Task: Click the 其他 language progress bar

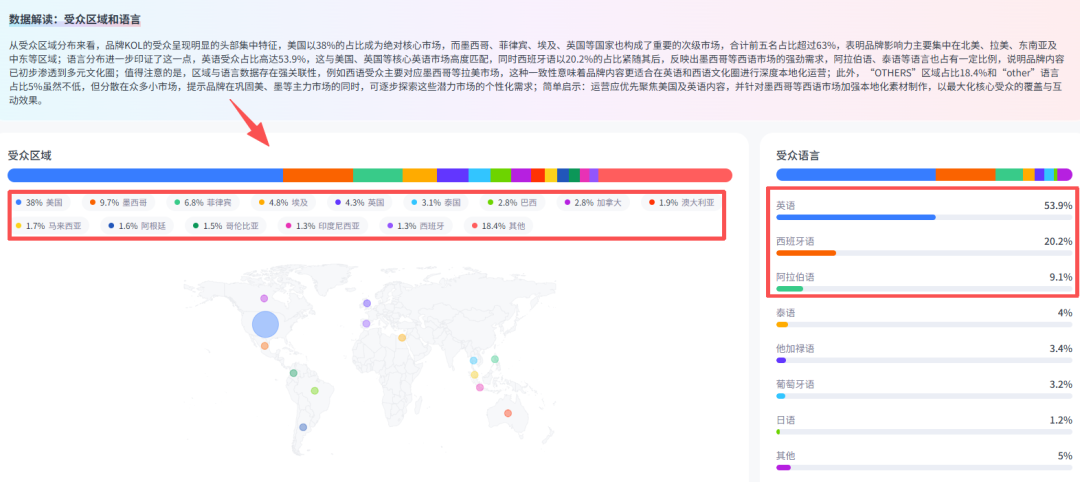Action: tap(924, 468)
